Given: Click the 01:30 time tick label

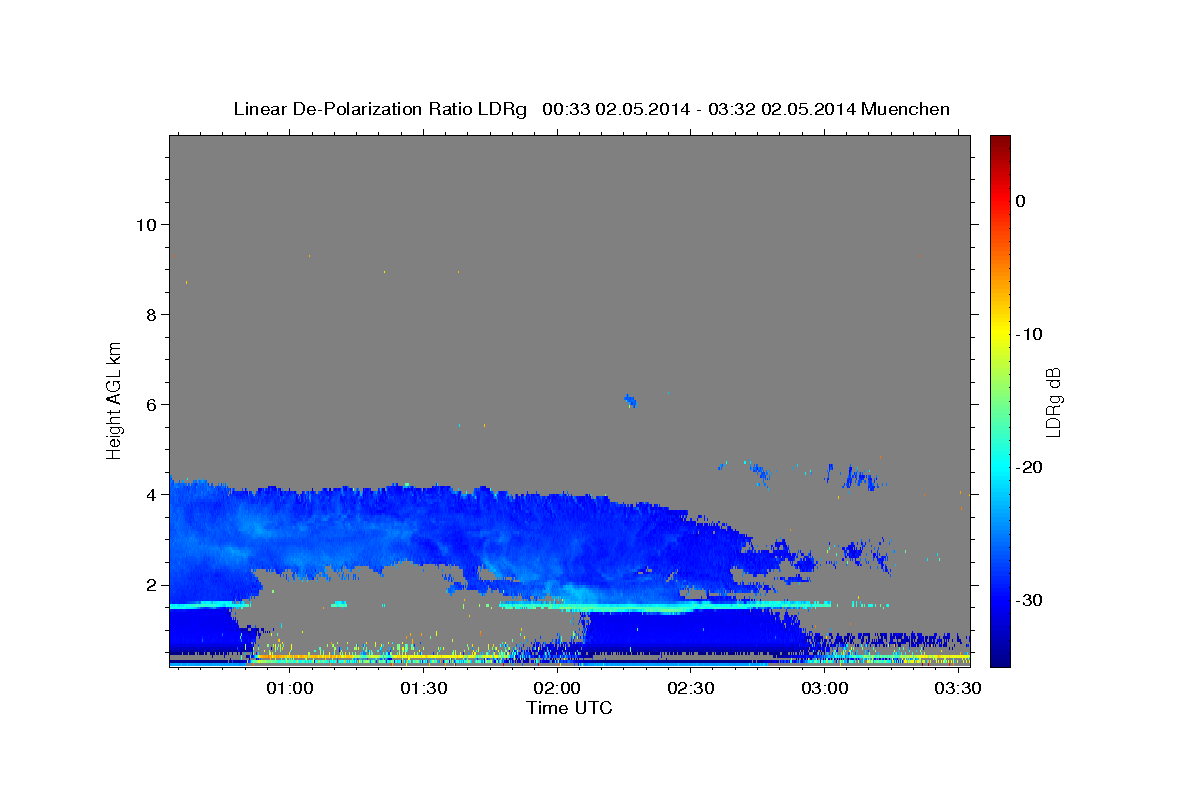Looking at the screenshot, I should (423, 689).
